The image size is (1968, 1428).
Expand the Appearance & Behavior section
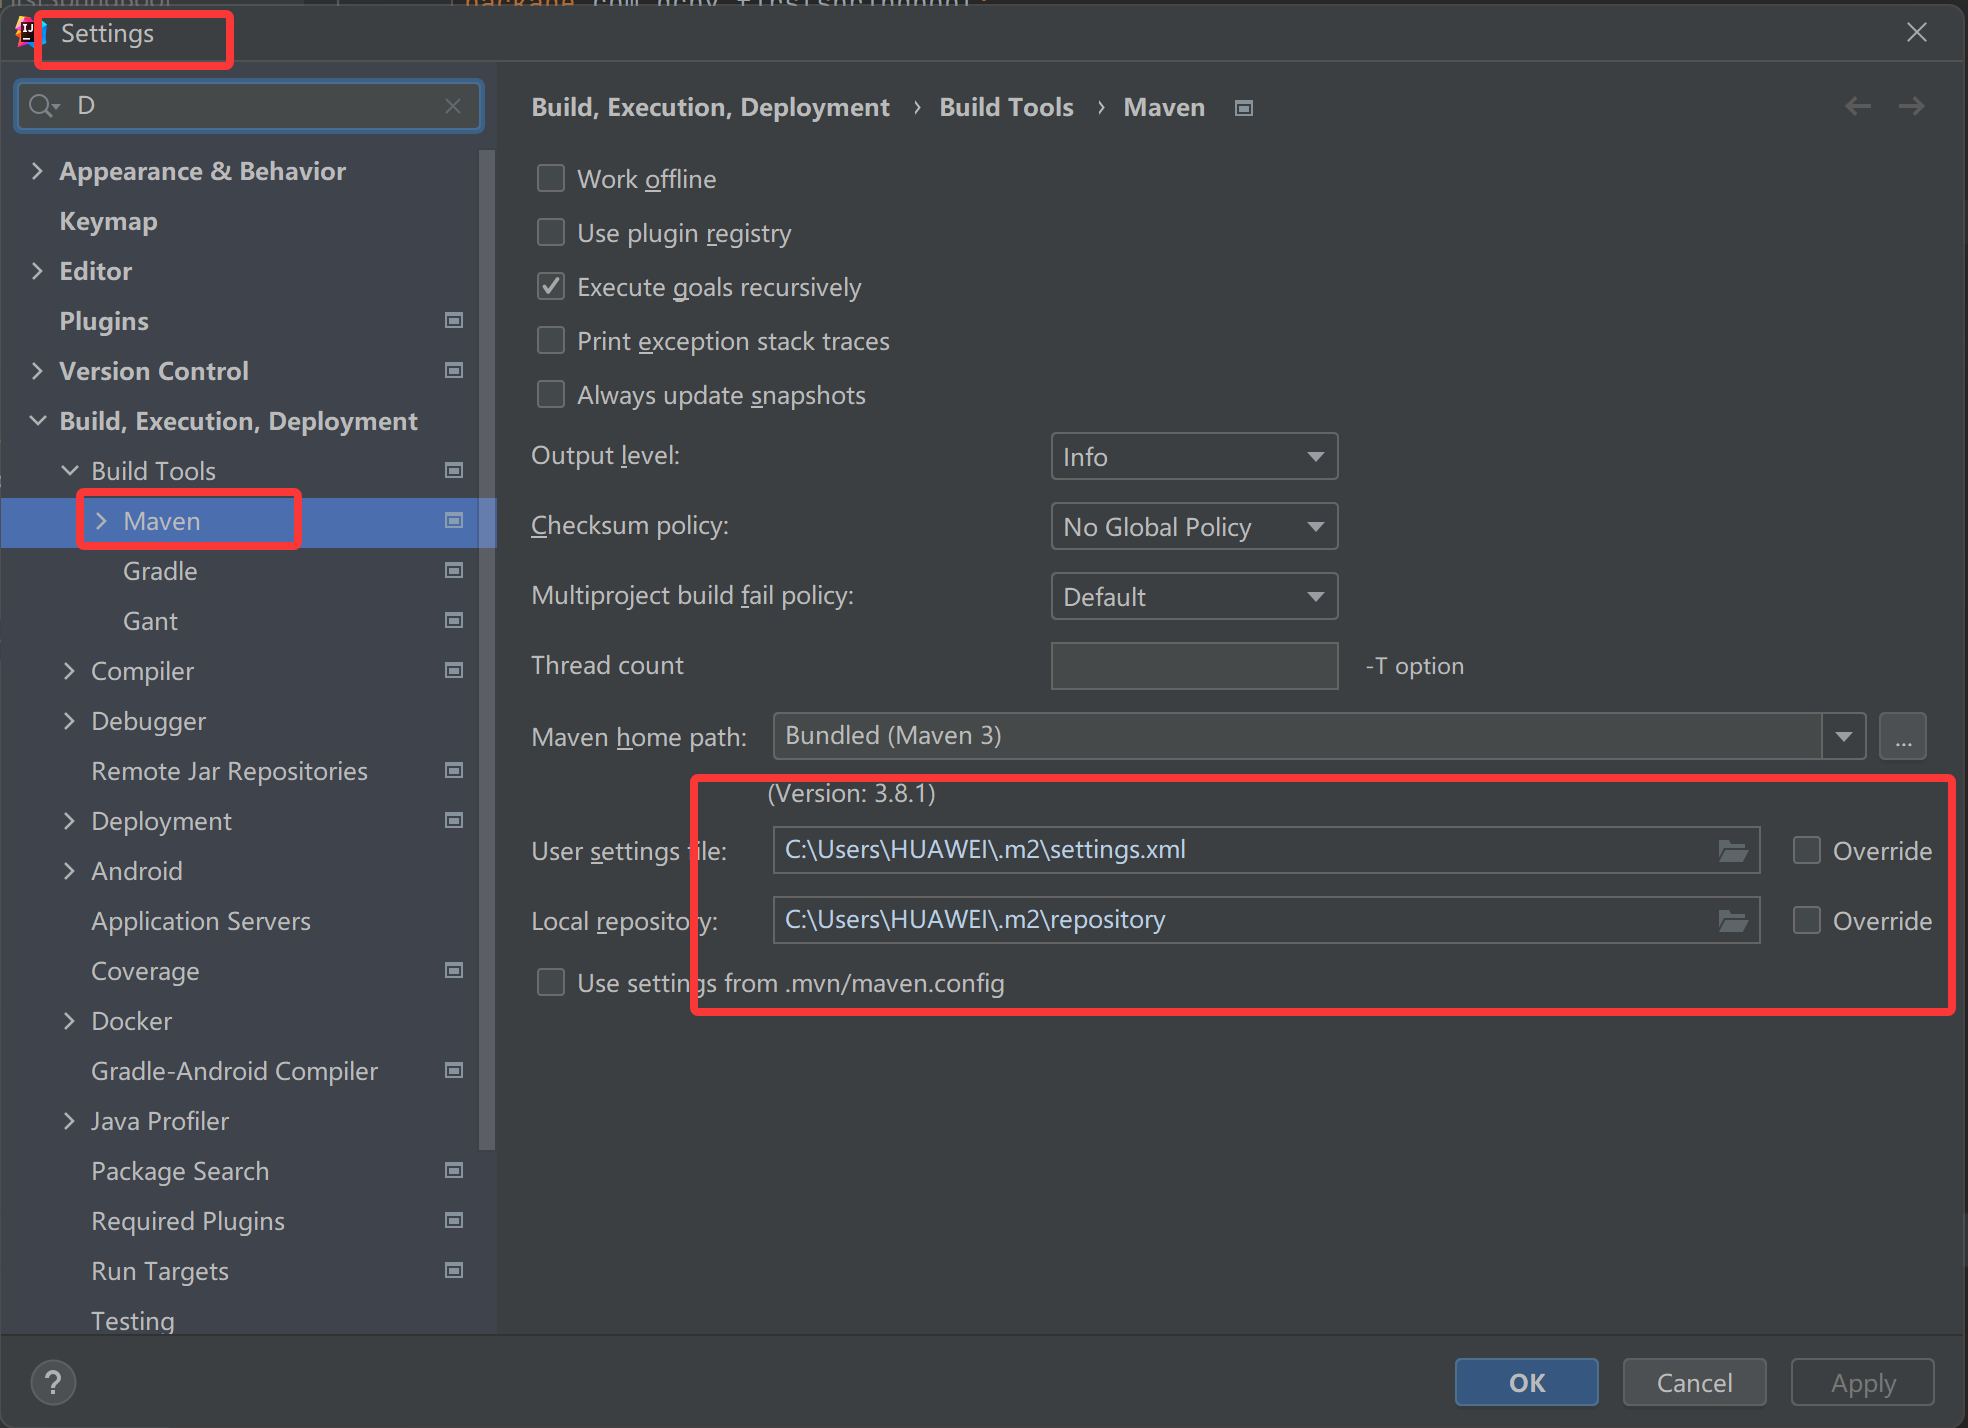click(38, 171)
